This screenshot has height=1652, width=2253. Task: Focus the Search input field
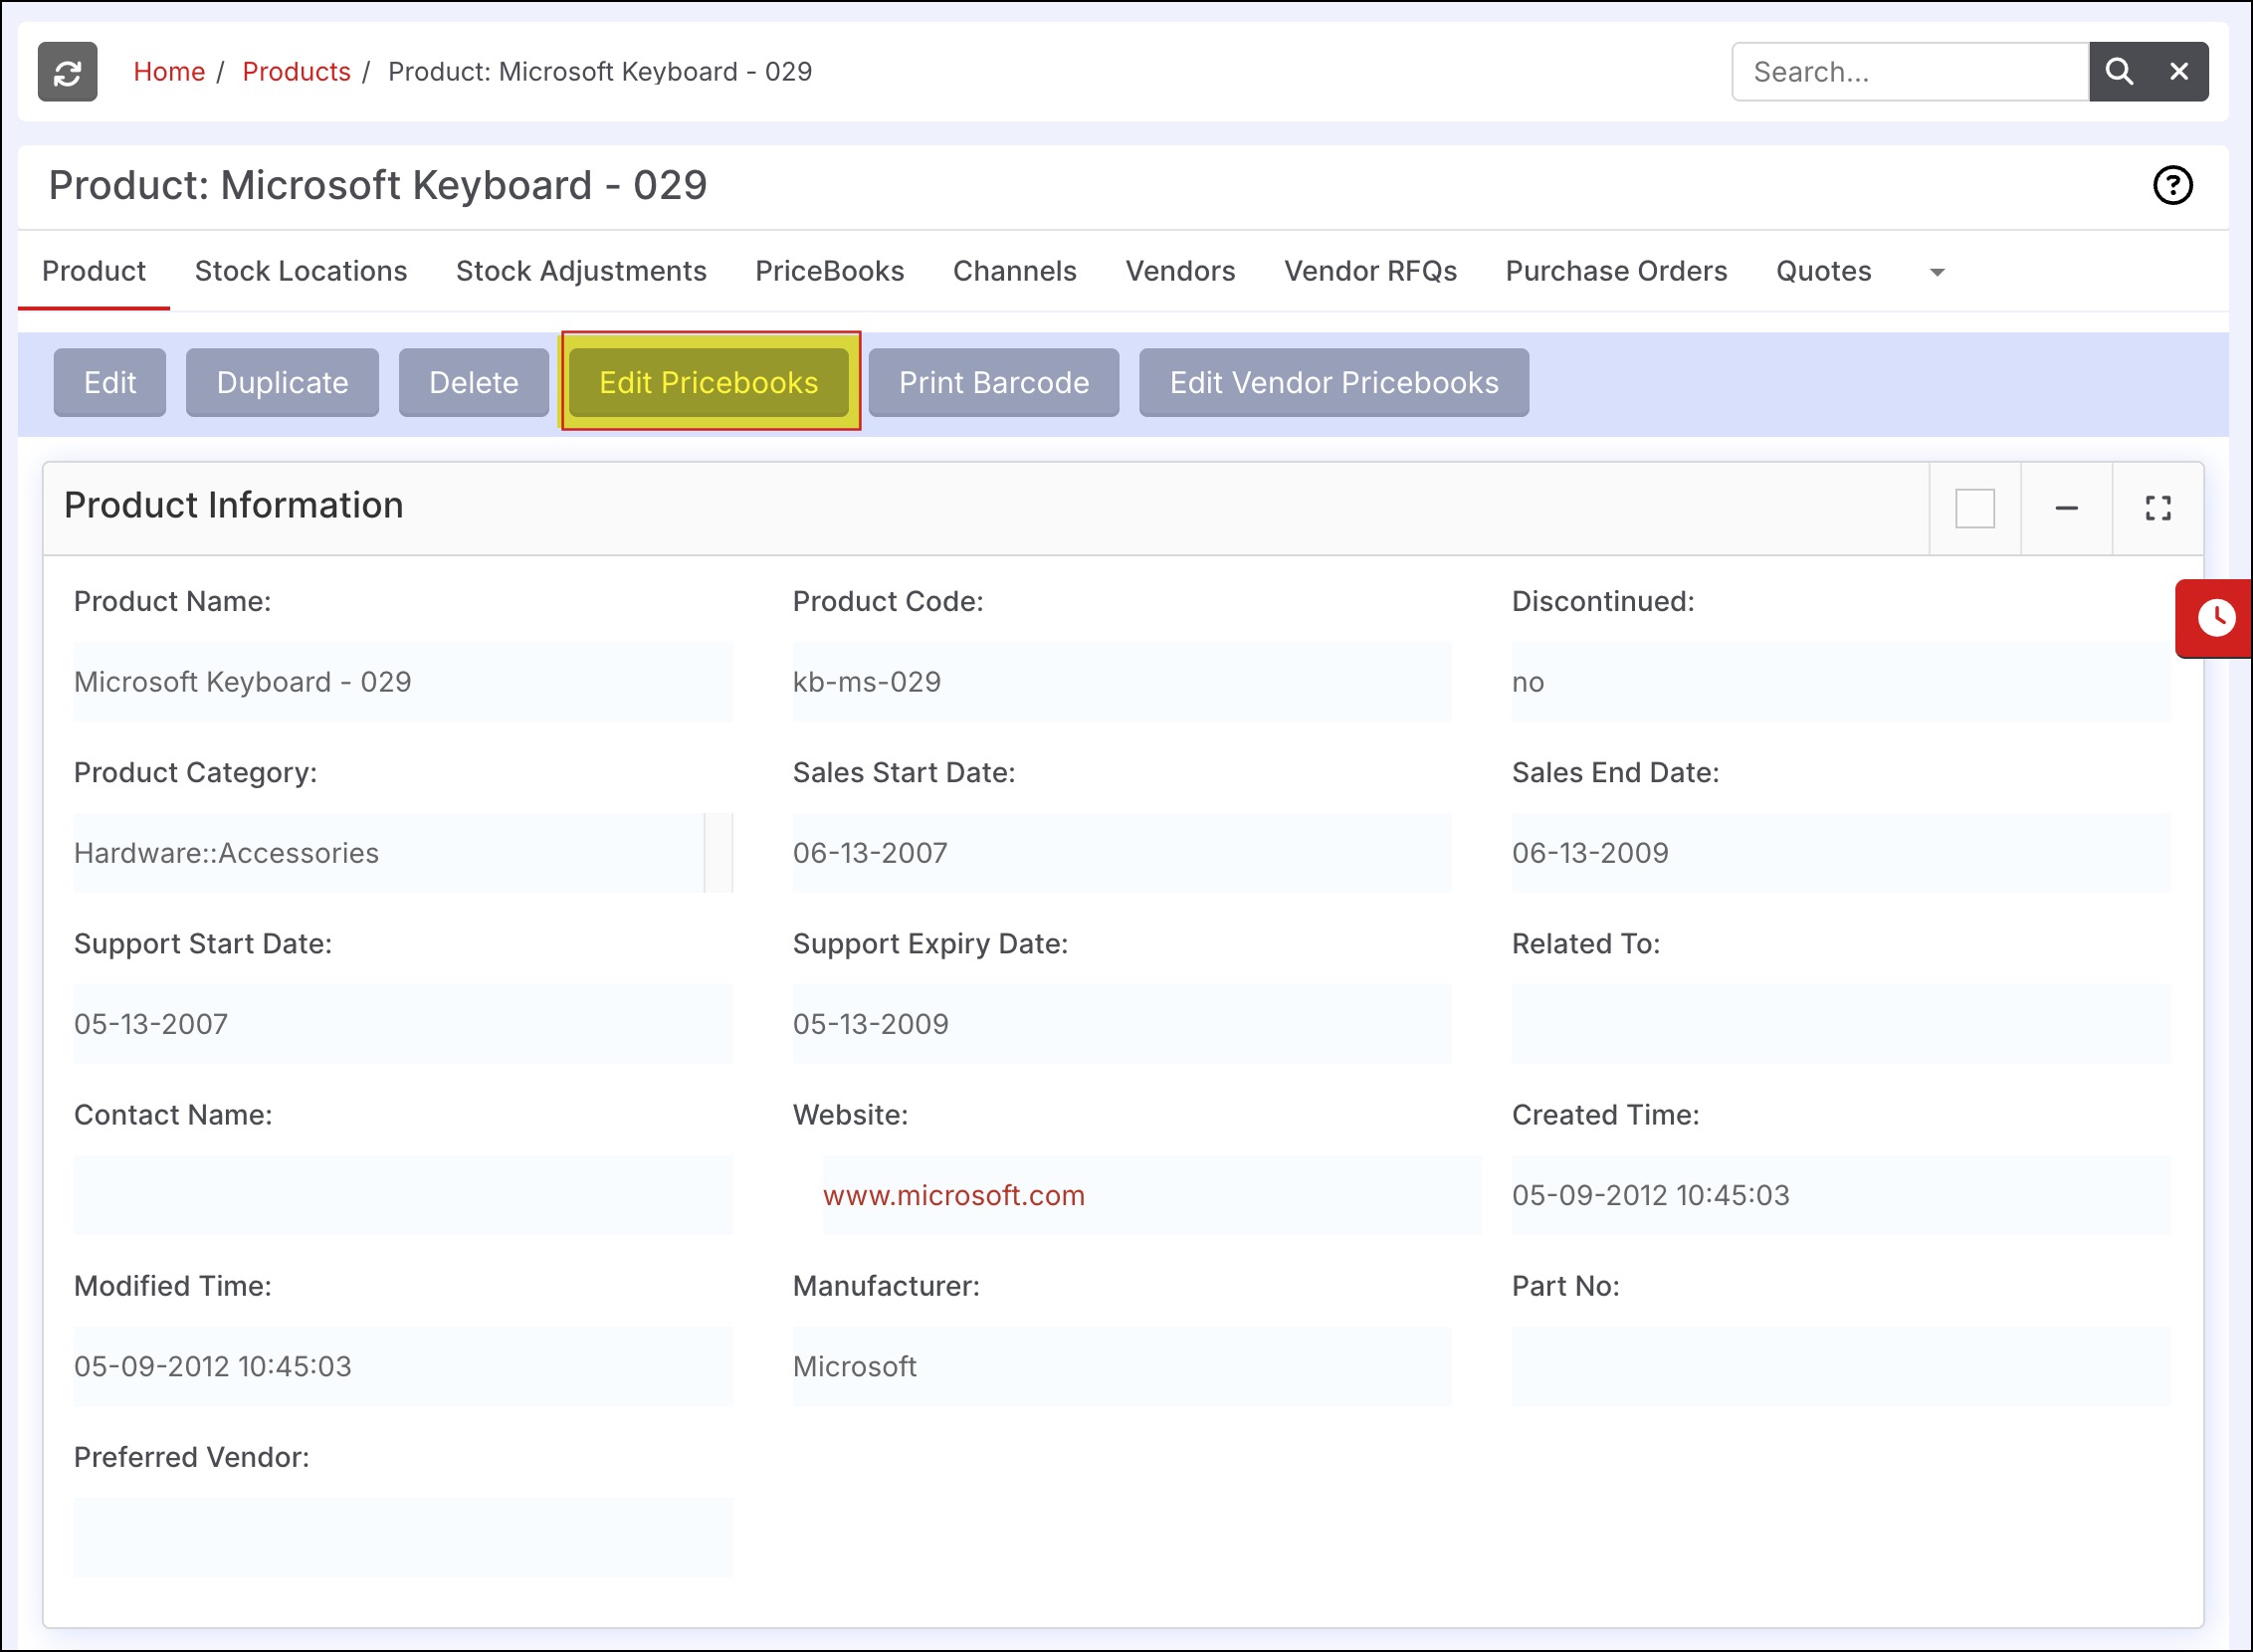coord(1910,72)
